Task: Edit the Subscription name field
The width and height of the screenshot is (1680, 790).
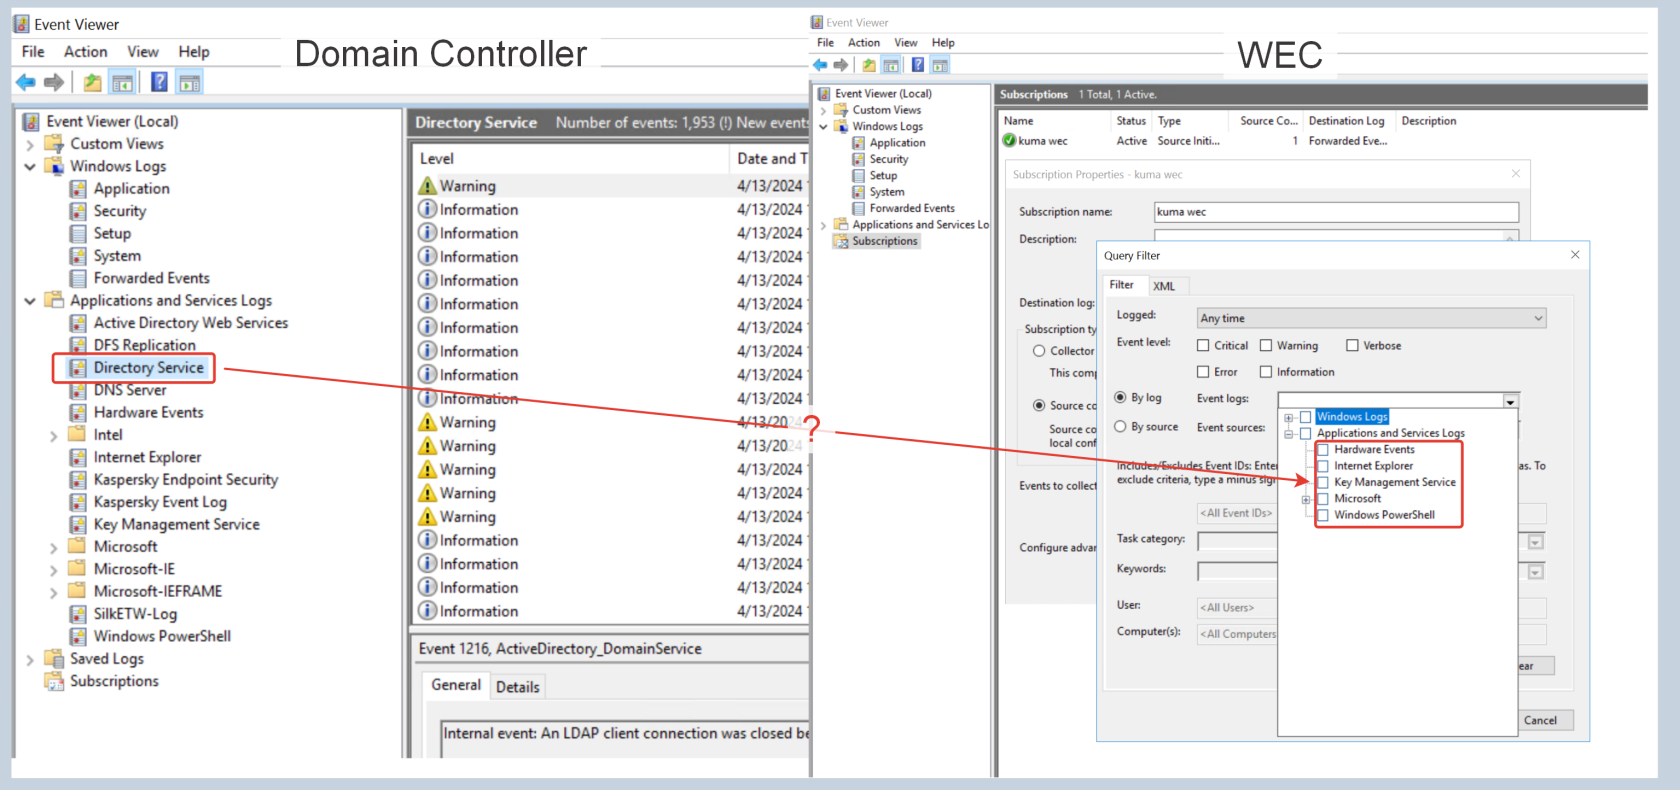Action: (x=1336, y=212)
